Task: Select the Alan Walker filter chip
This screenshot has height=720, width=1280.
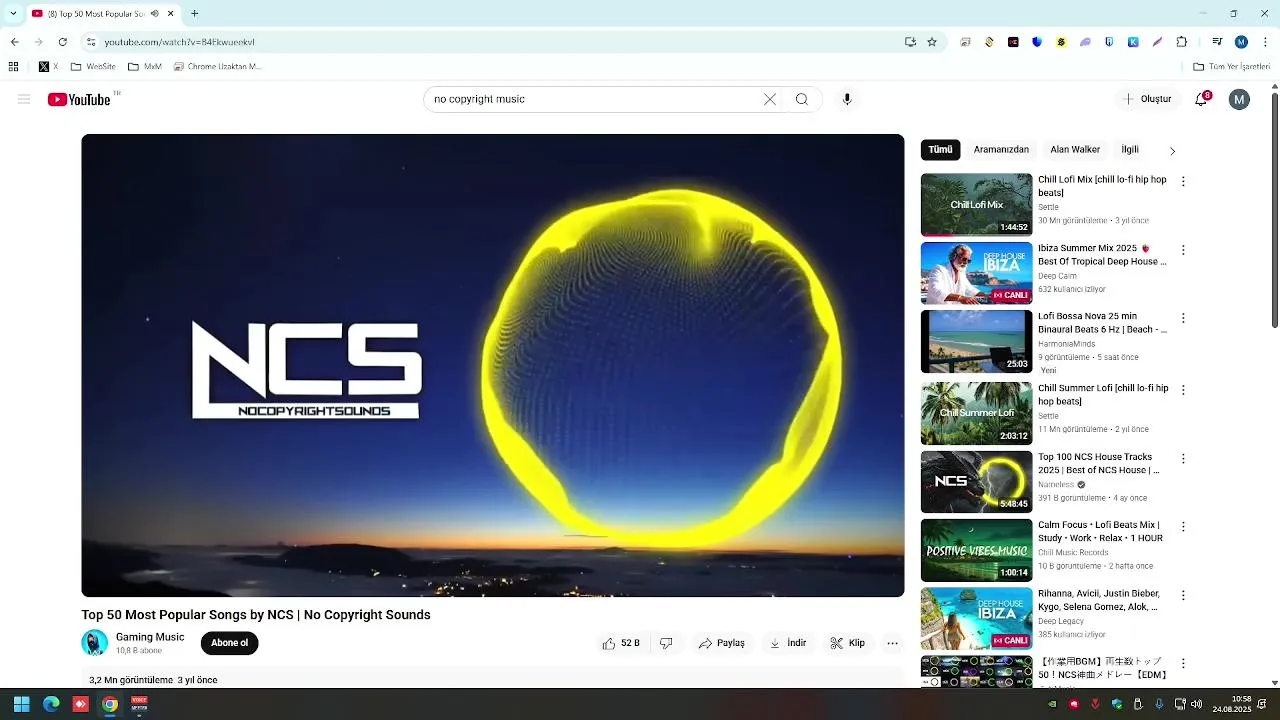Action: (x=1075, y=150)
